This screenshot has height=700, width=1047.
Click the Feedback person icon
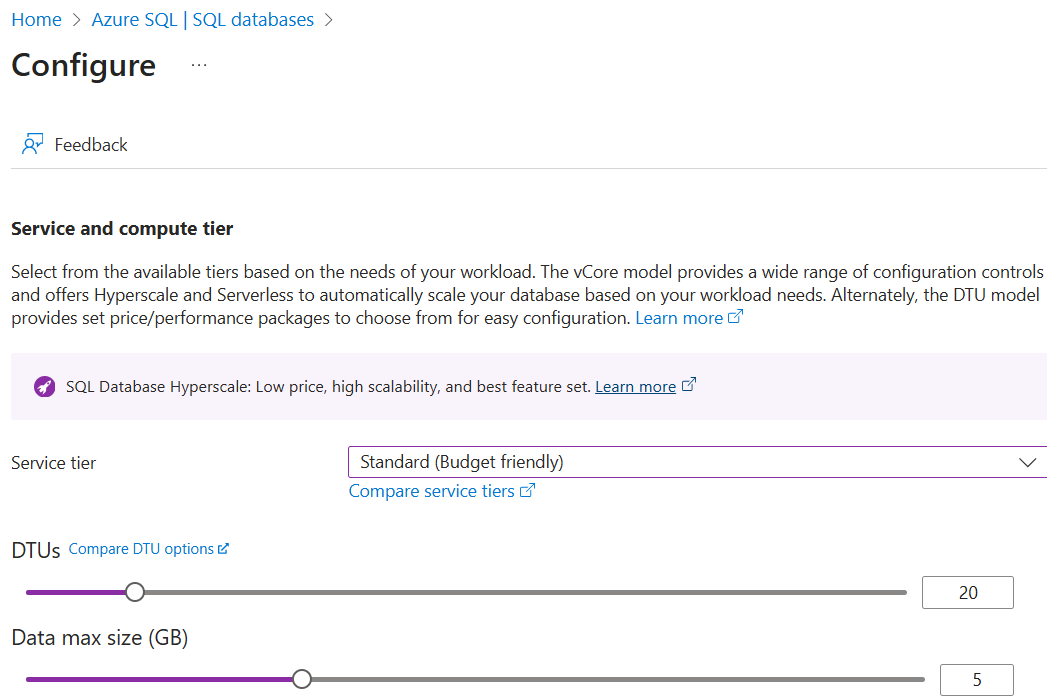[x=32, y=145]
